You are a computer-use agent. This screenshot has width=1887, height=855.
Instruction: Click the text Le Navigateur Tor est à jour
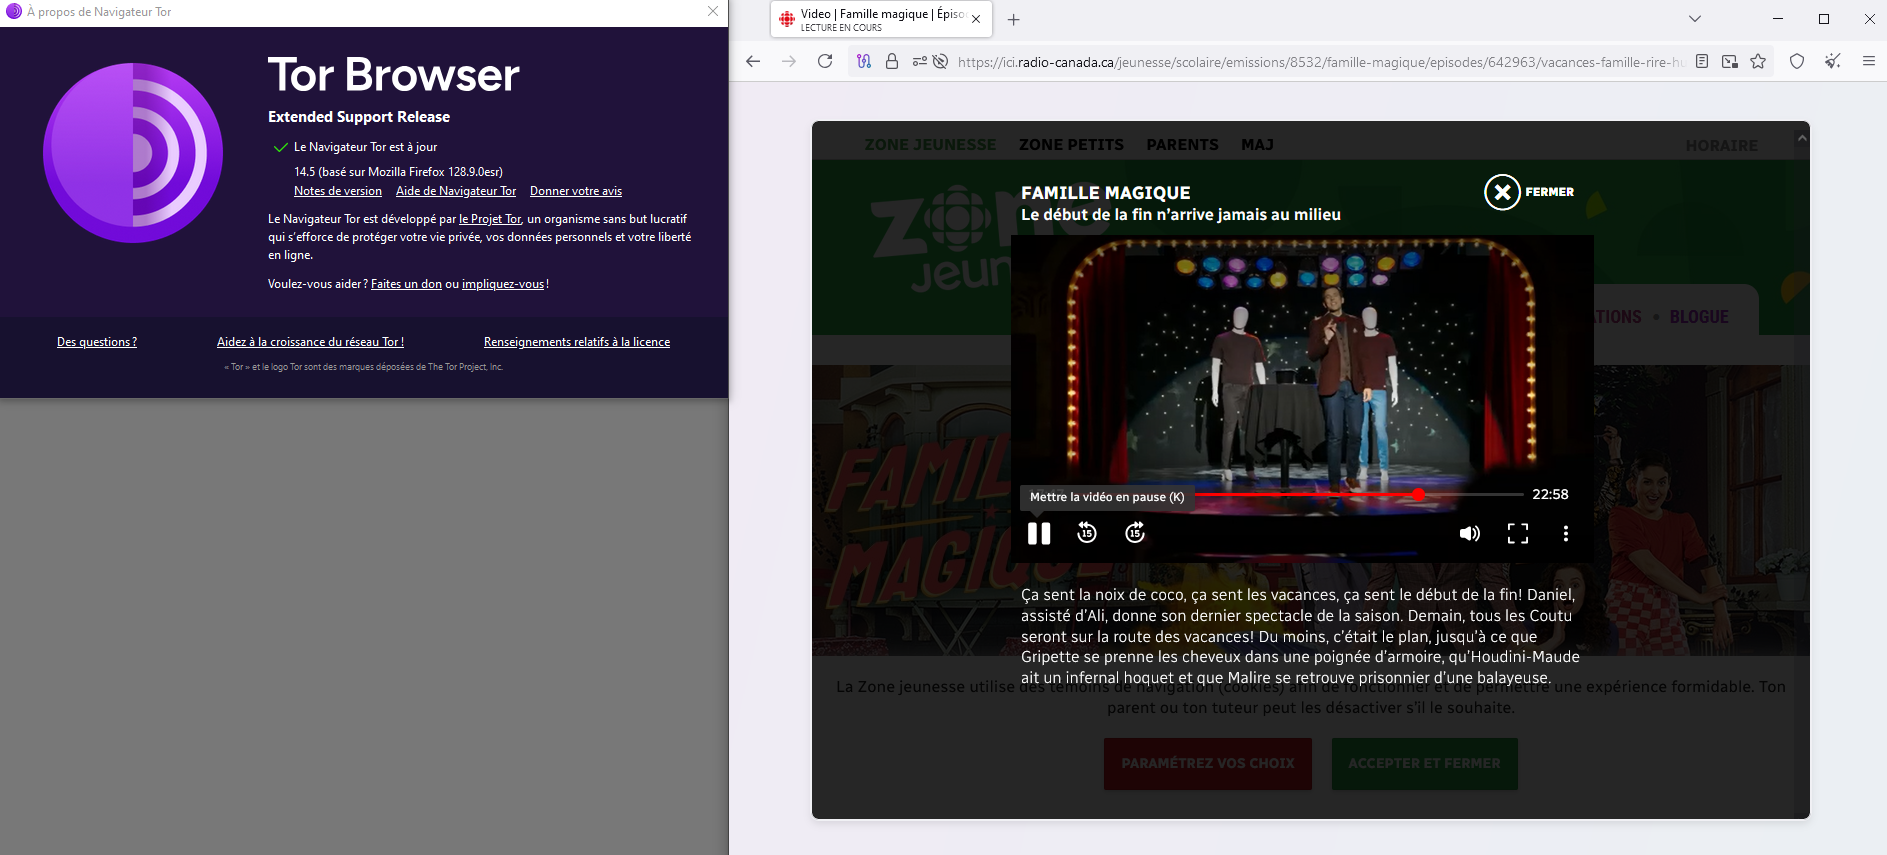(365, 147)
